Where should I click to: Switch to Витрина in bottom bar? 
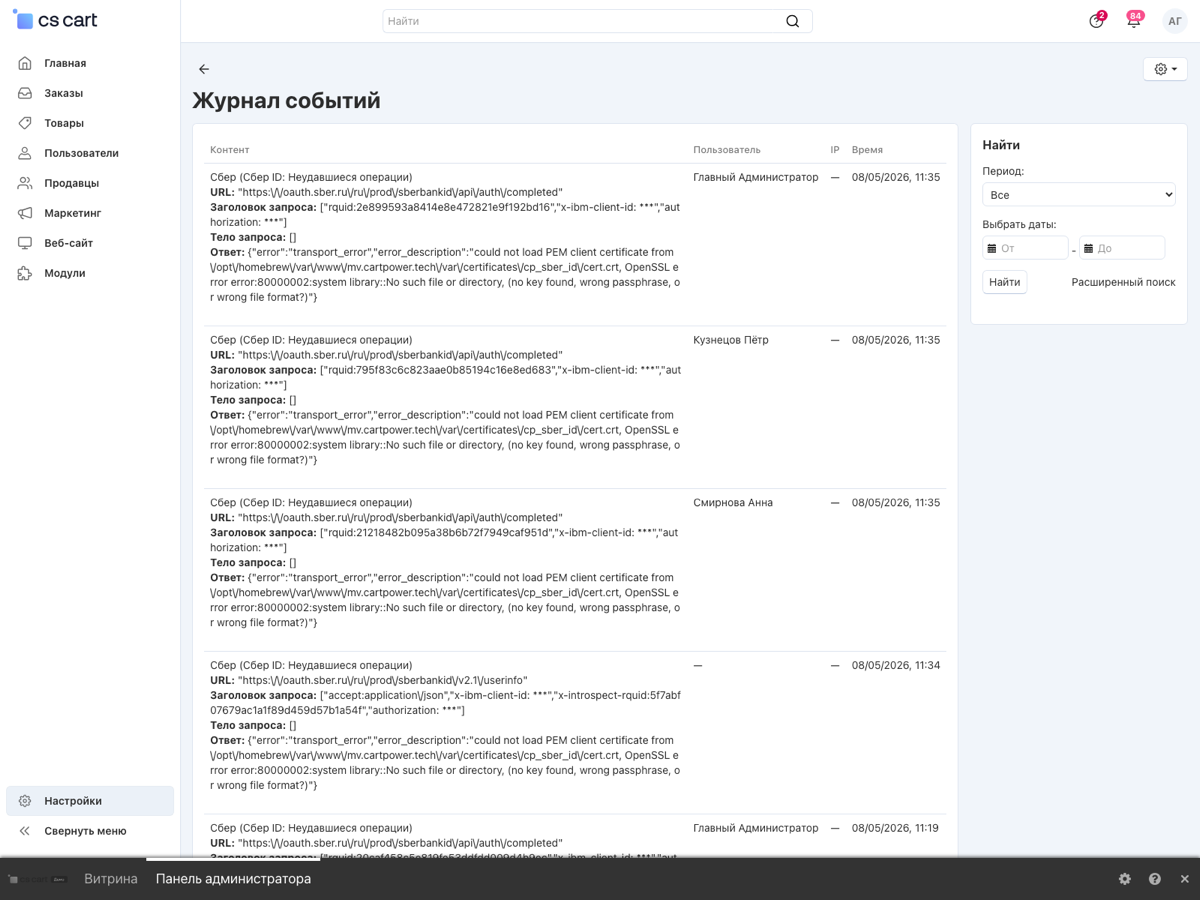[x=111, y=879]
